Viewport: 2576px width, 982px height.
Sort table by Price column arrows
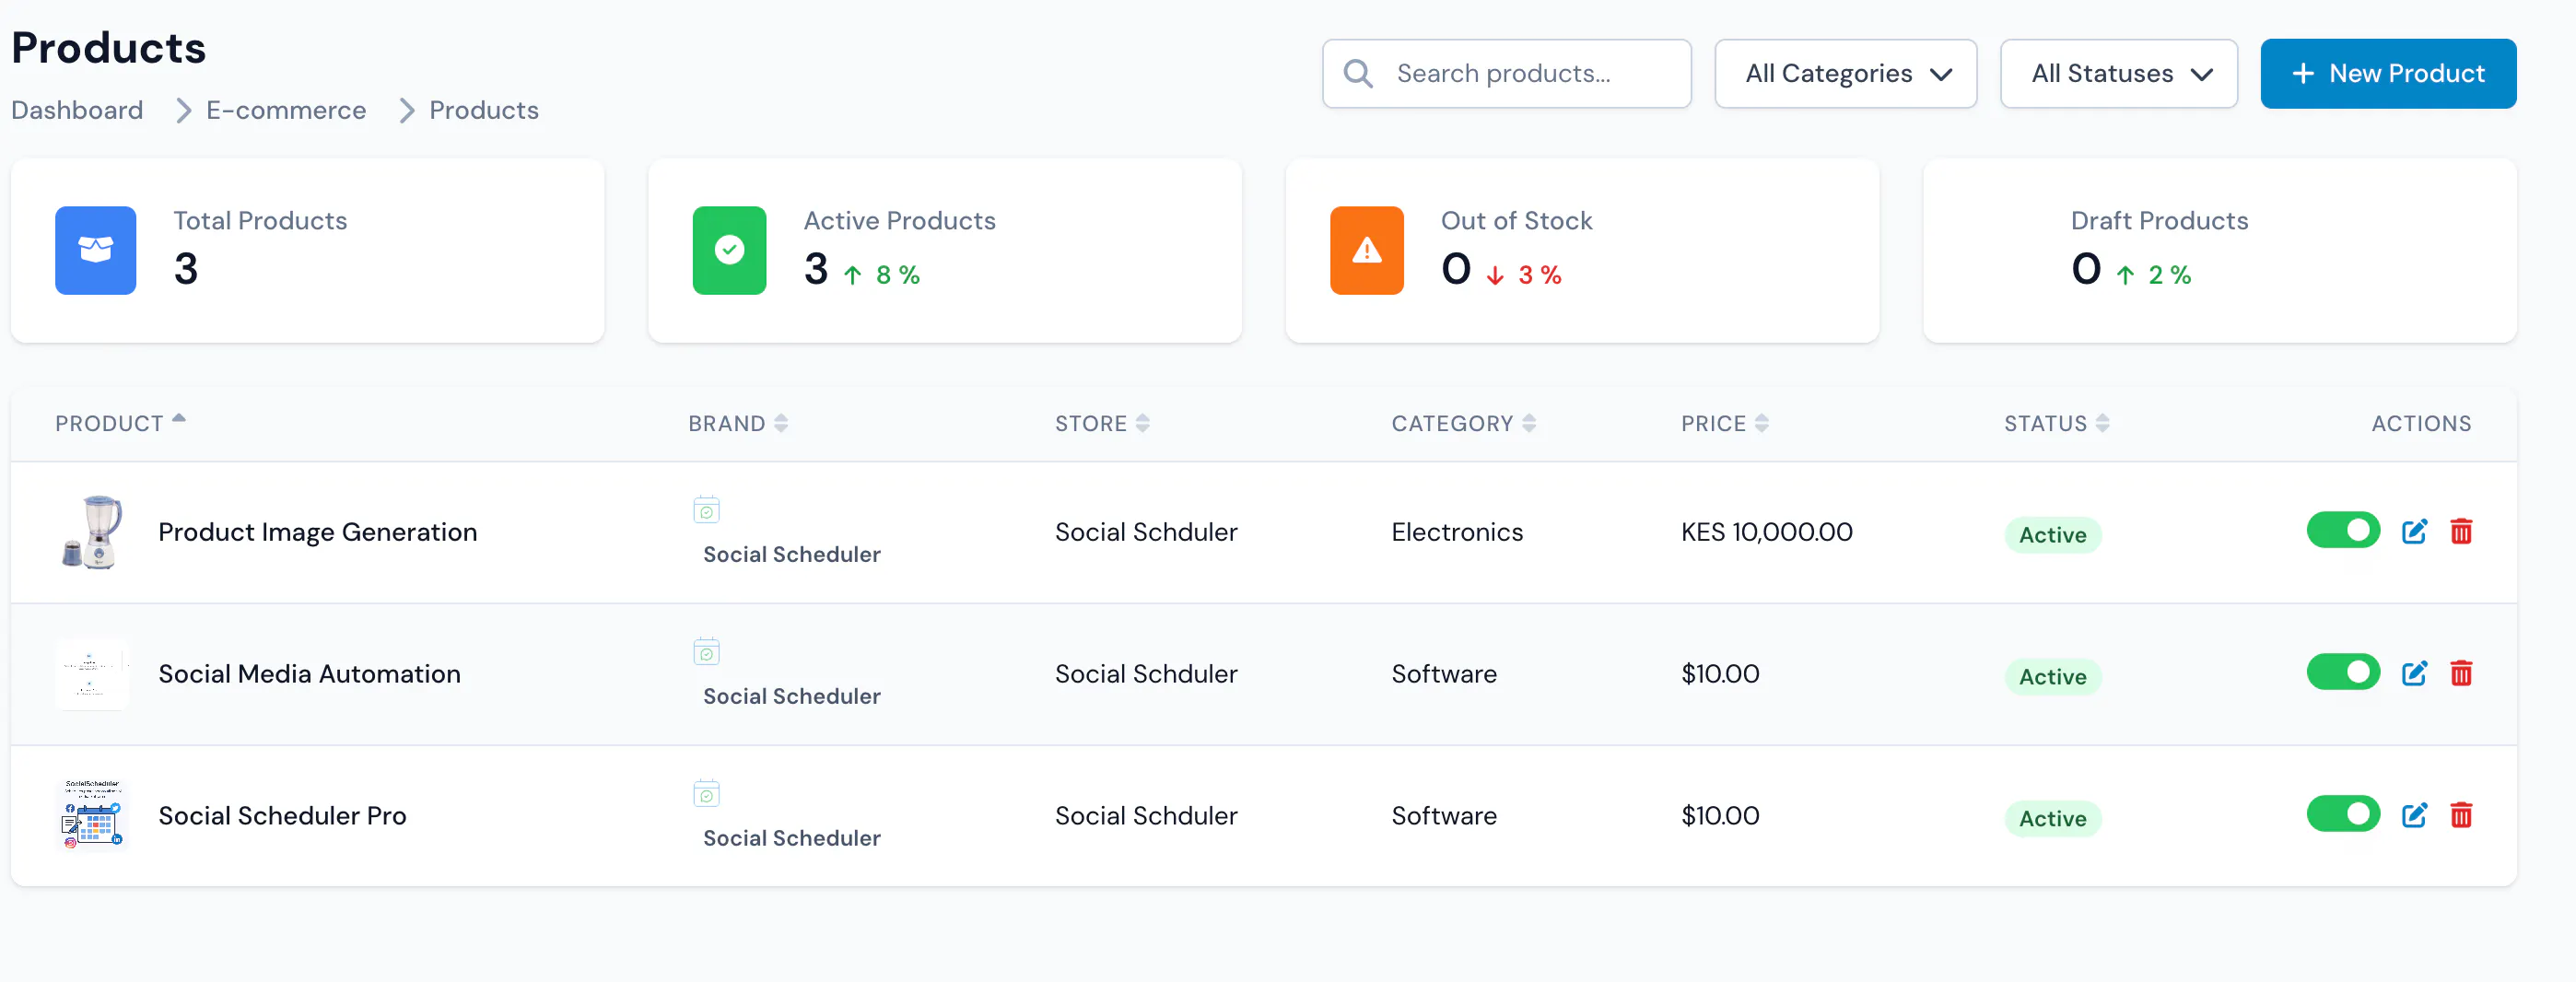pyautogui.click(x=1761, y=423)
